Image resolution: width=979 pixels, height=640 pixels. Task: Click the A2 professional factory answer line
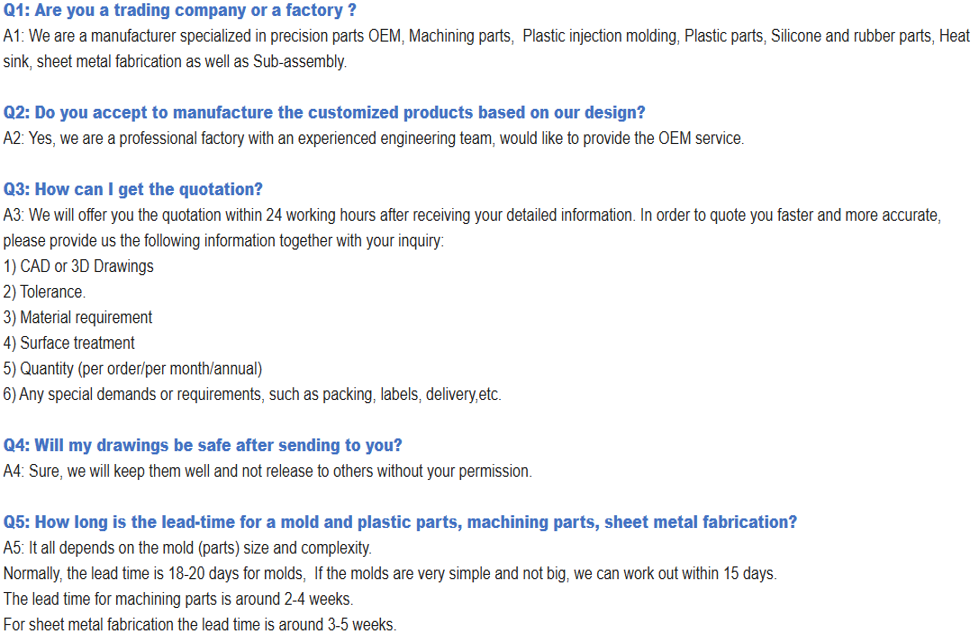click(x=373, y=138)
